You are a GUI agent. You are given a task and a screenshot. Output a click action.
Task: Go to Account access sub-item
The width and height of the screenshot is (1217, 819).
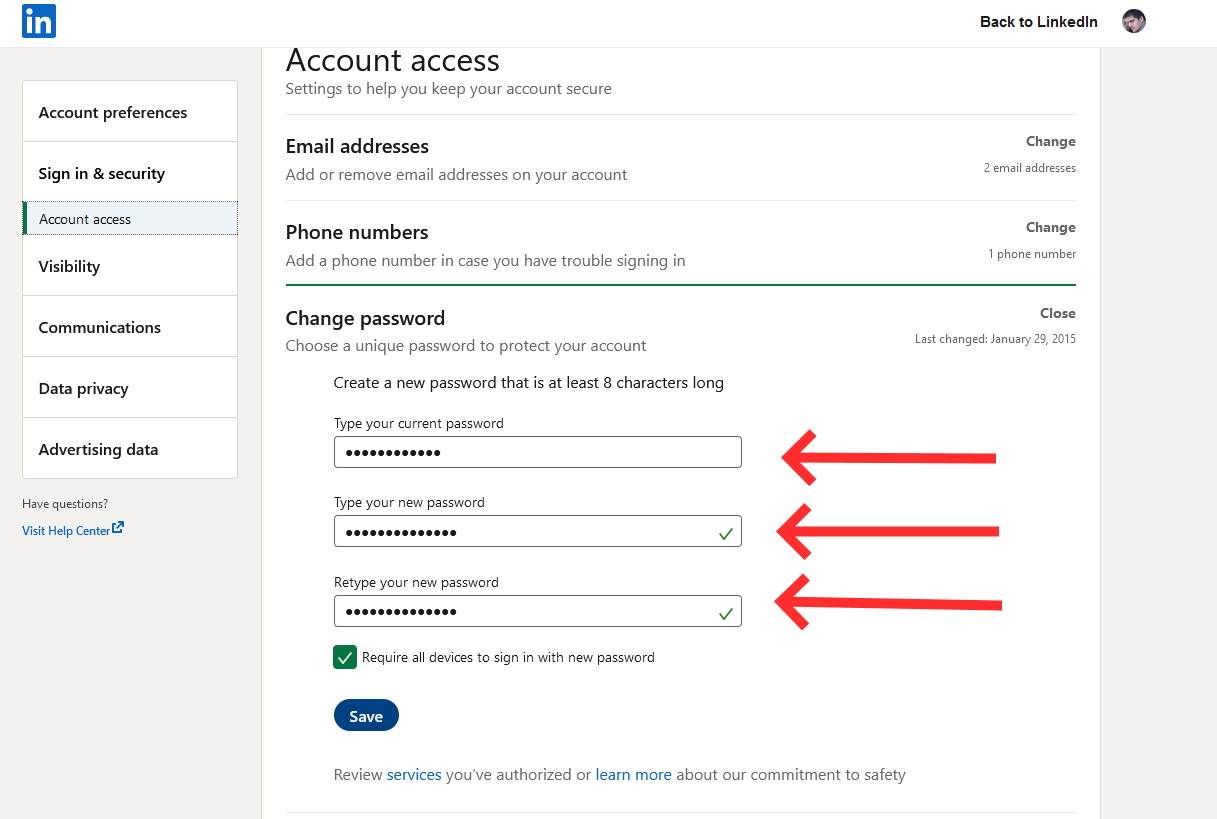pos(85,219)
